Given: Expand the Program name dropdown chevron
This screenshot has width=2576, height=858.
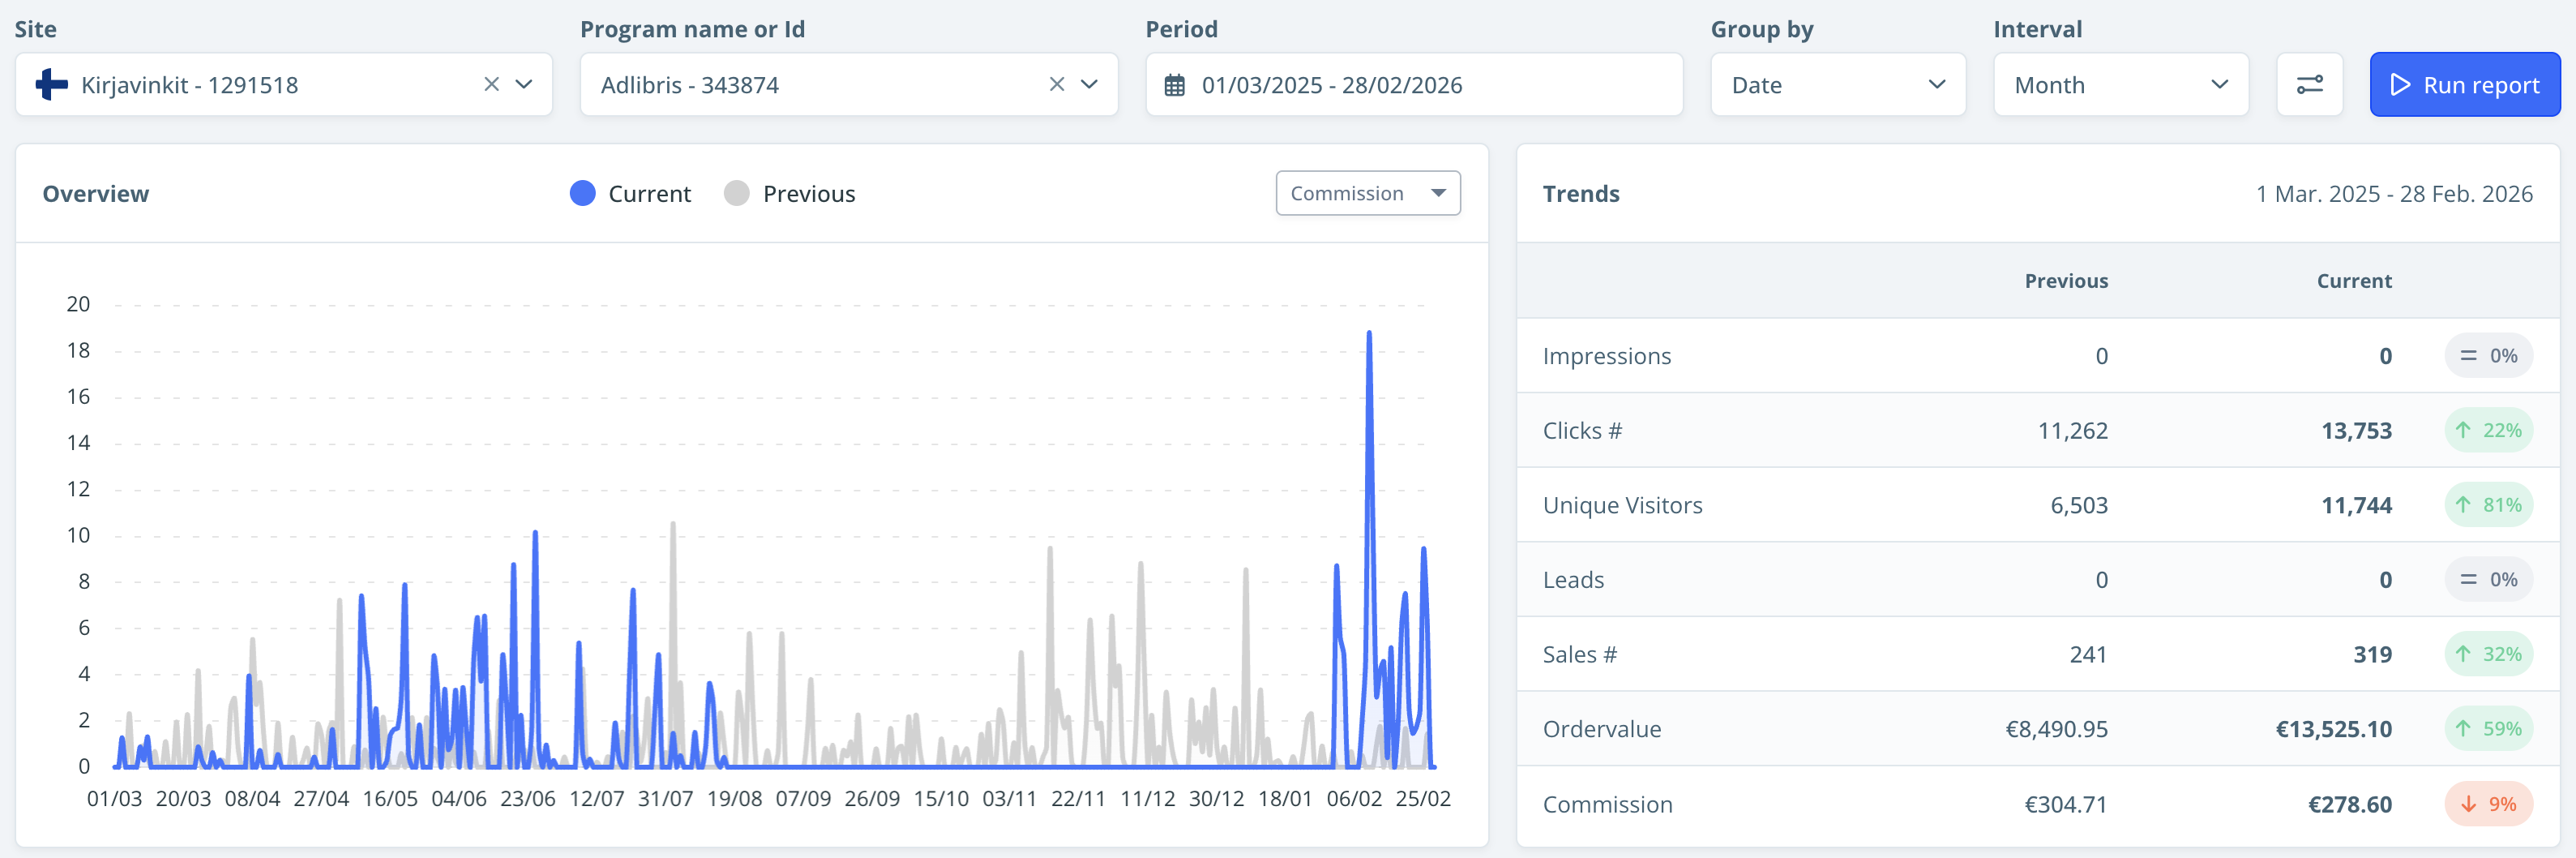Looking at the screenshot, I should pyautogui.click(x=1089, y=85).
